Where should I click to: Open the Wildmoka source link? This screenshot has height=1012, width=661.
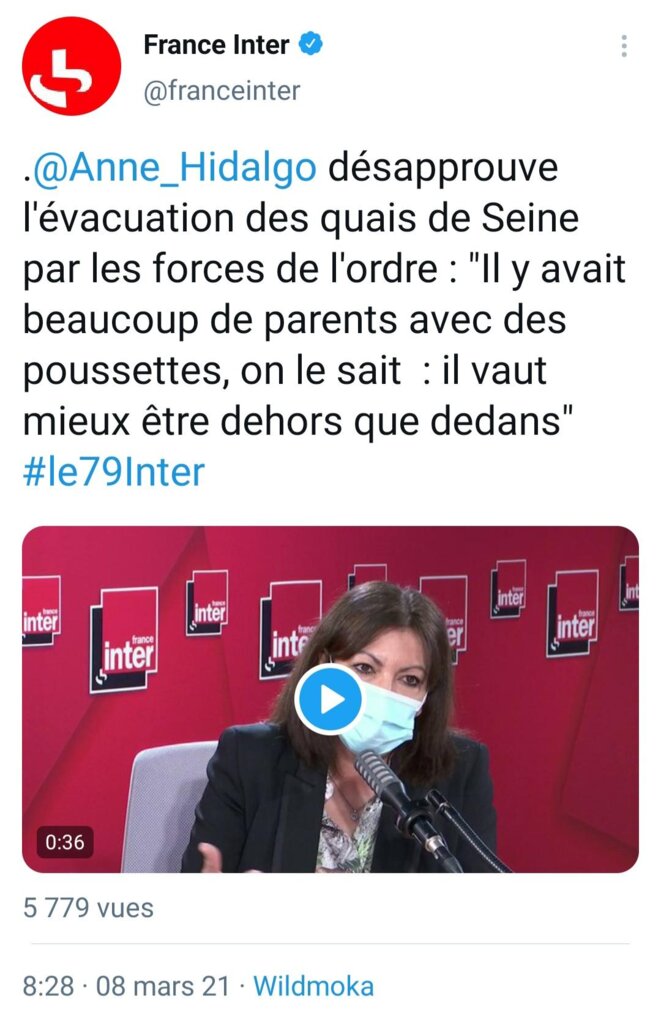[x=313, y=986]
